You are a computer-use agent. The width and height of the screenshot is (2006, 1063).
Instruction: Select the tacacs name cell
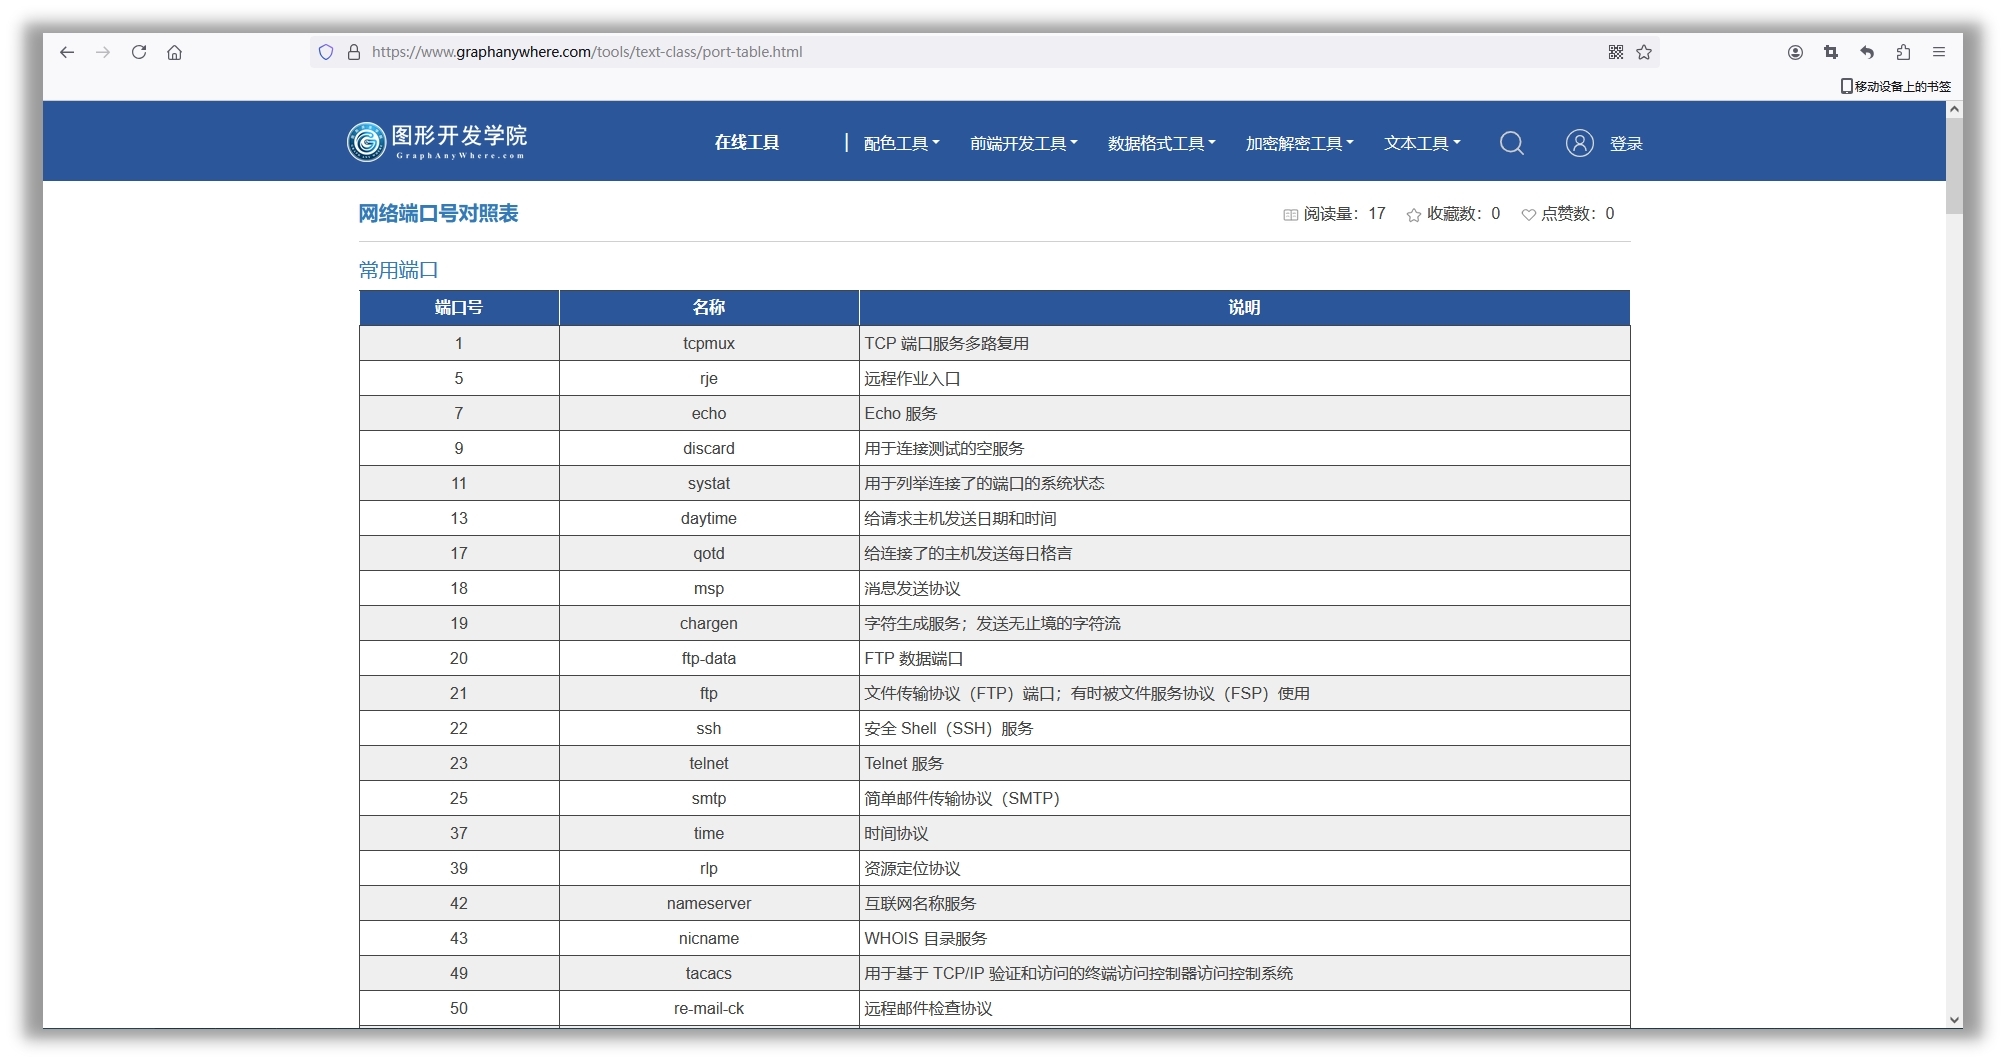tap(709, 973)
